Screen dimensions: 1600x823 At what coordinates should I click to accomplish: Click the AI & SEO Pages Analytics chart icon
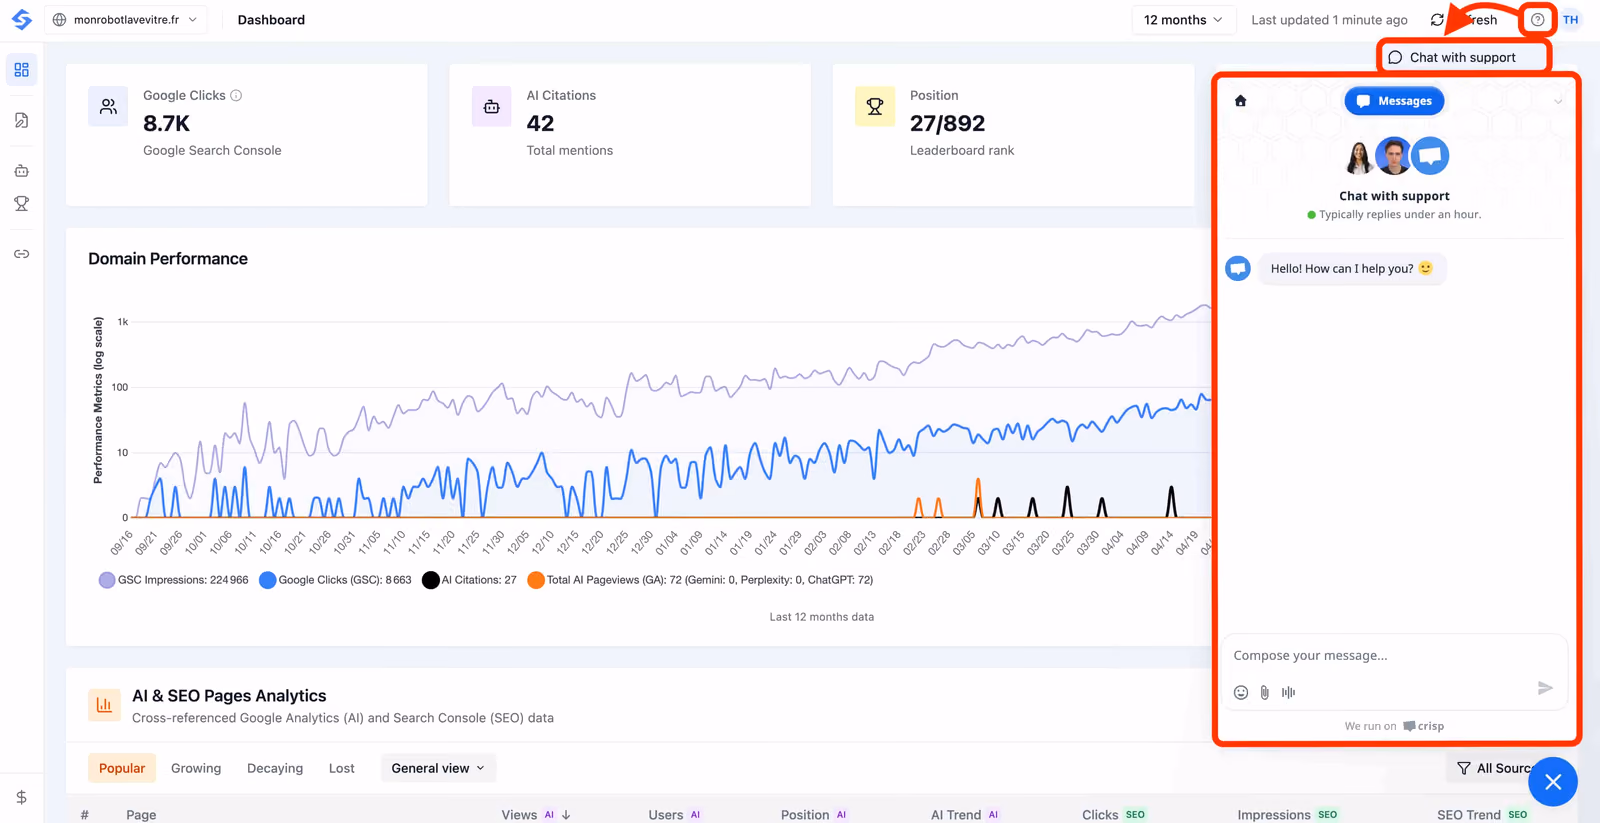tap(104, 705)
